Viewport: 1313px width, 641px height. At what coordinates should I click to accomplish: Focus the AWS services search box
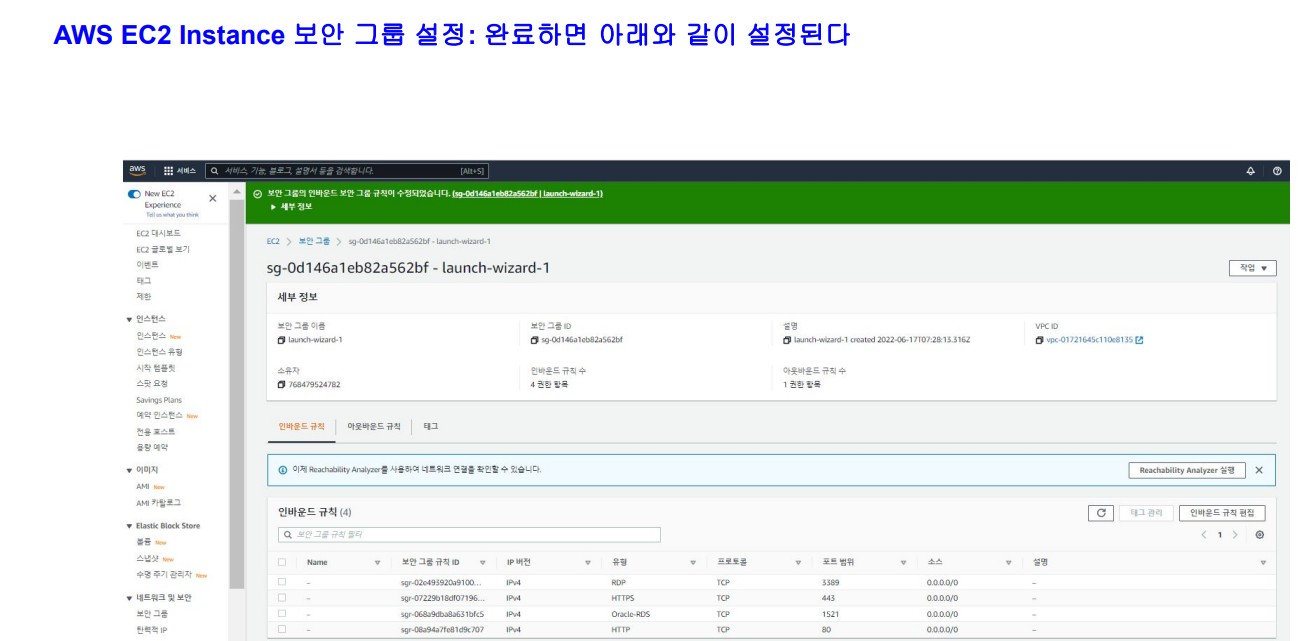pyautogui.click(x=347, y=171)
